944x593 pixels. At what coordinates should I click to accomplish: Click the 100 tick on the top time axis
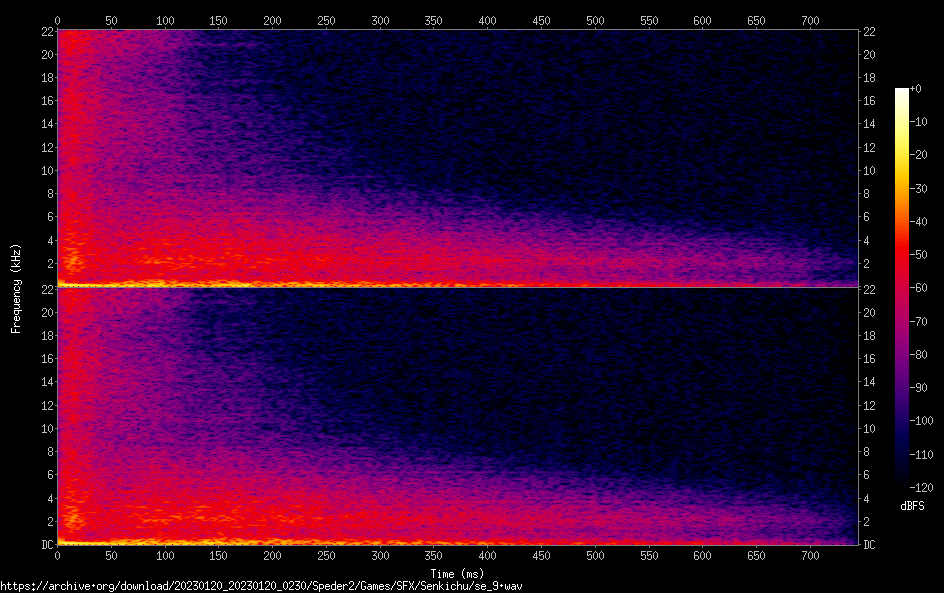pyautogui.click(x=164, y=20)
